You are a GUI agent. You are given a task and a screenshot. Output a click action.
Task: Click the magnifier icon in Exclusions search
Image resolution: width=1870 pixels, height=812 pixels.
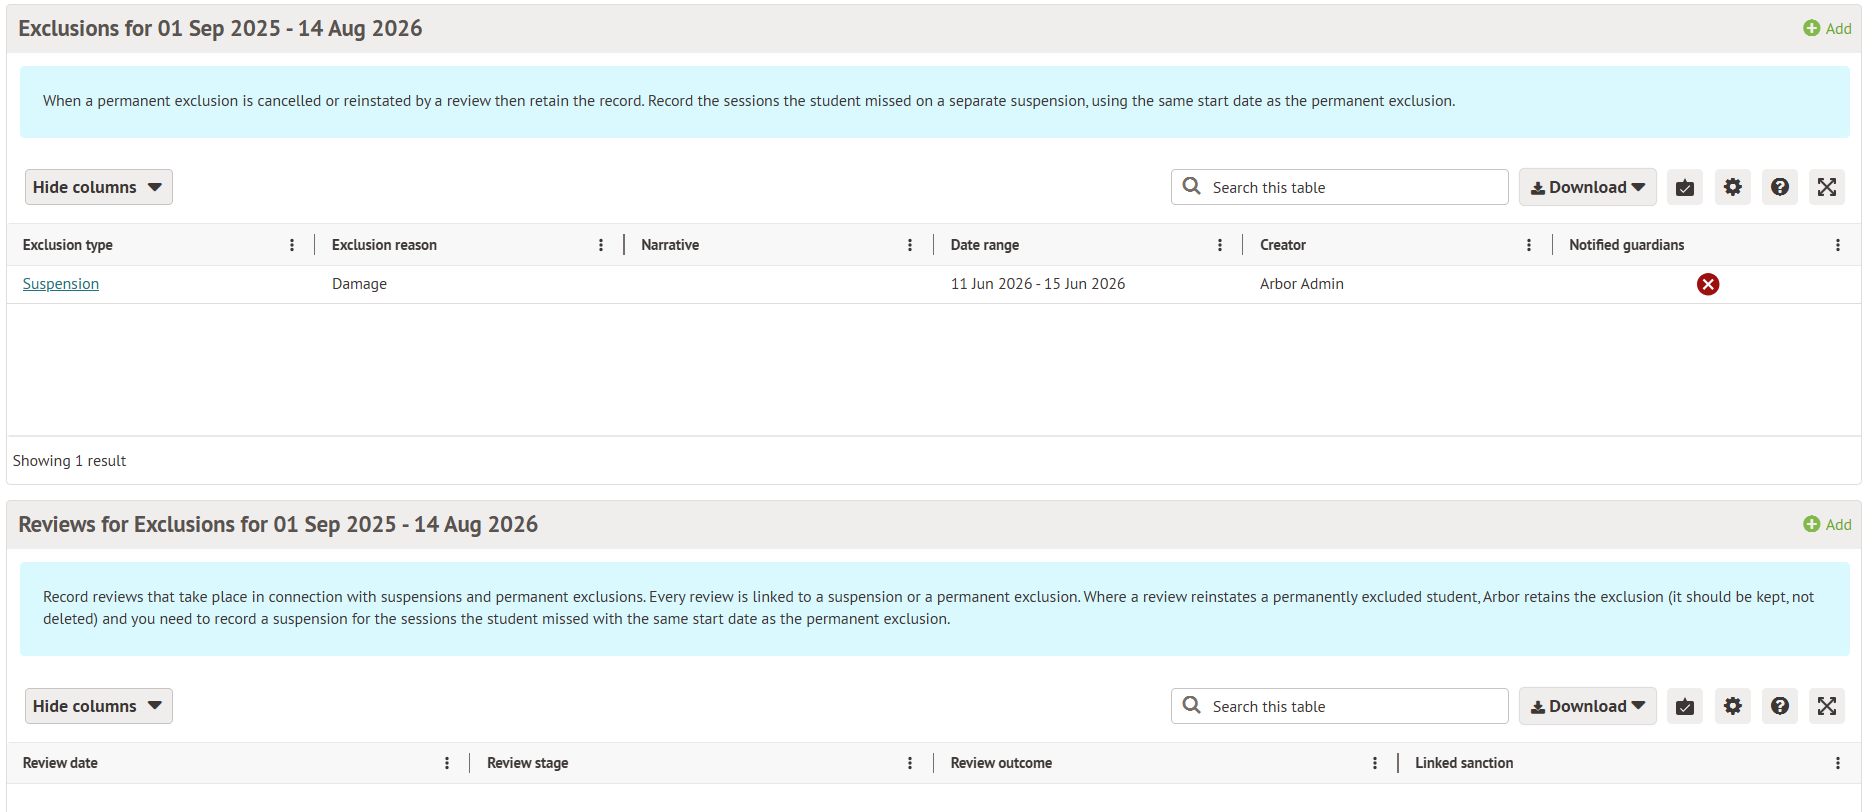coord(1191,186)
